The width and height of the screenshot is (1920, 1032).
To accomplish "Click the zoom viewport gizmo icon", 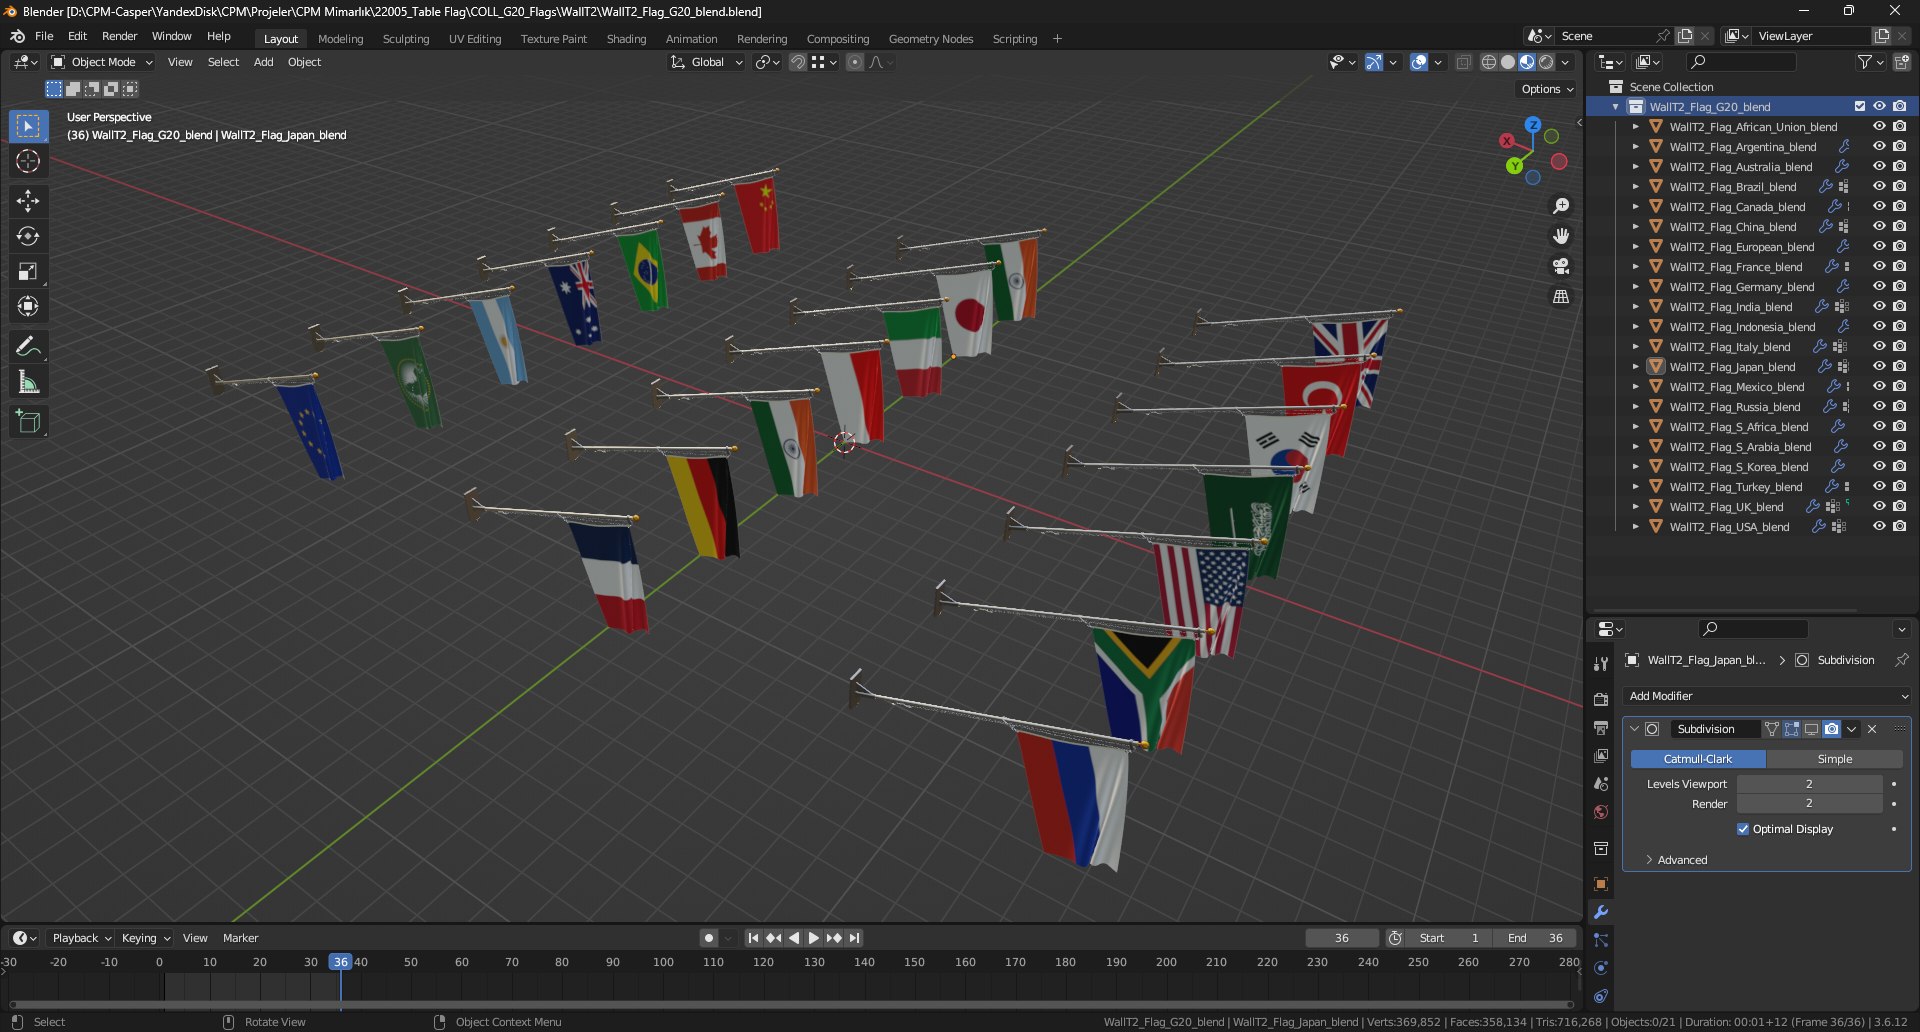I will (1560, 206).
